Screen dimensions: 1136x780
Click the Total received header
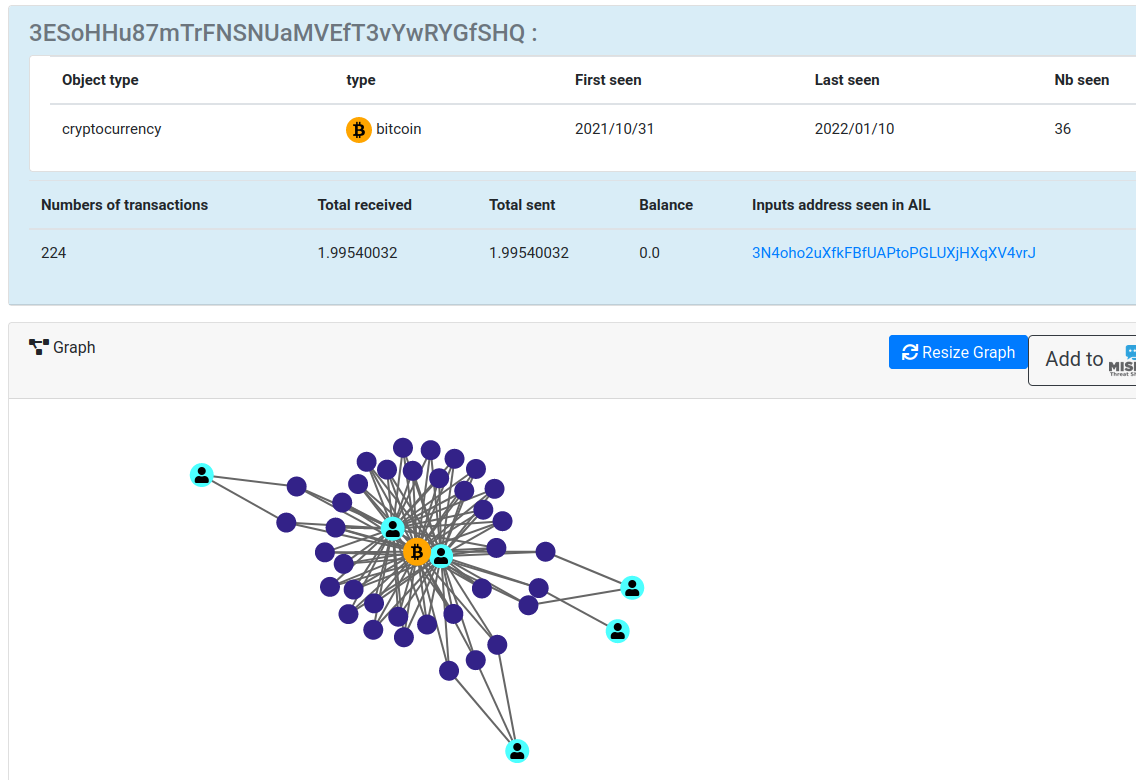tap(364, 205)
